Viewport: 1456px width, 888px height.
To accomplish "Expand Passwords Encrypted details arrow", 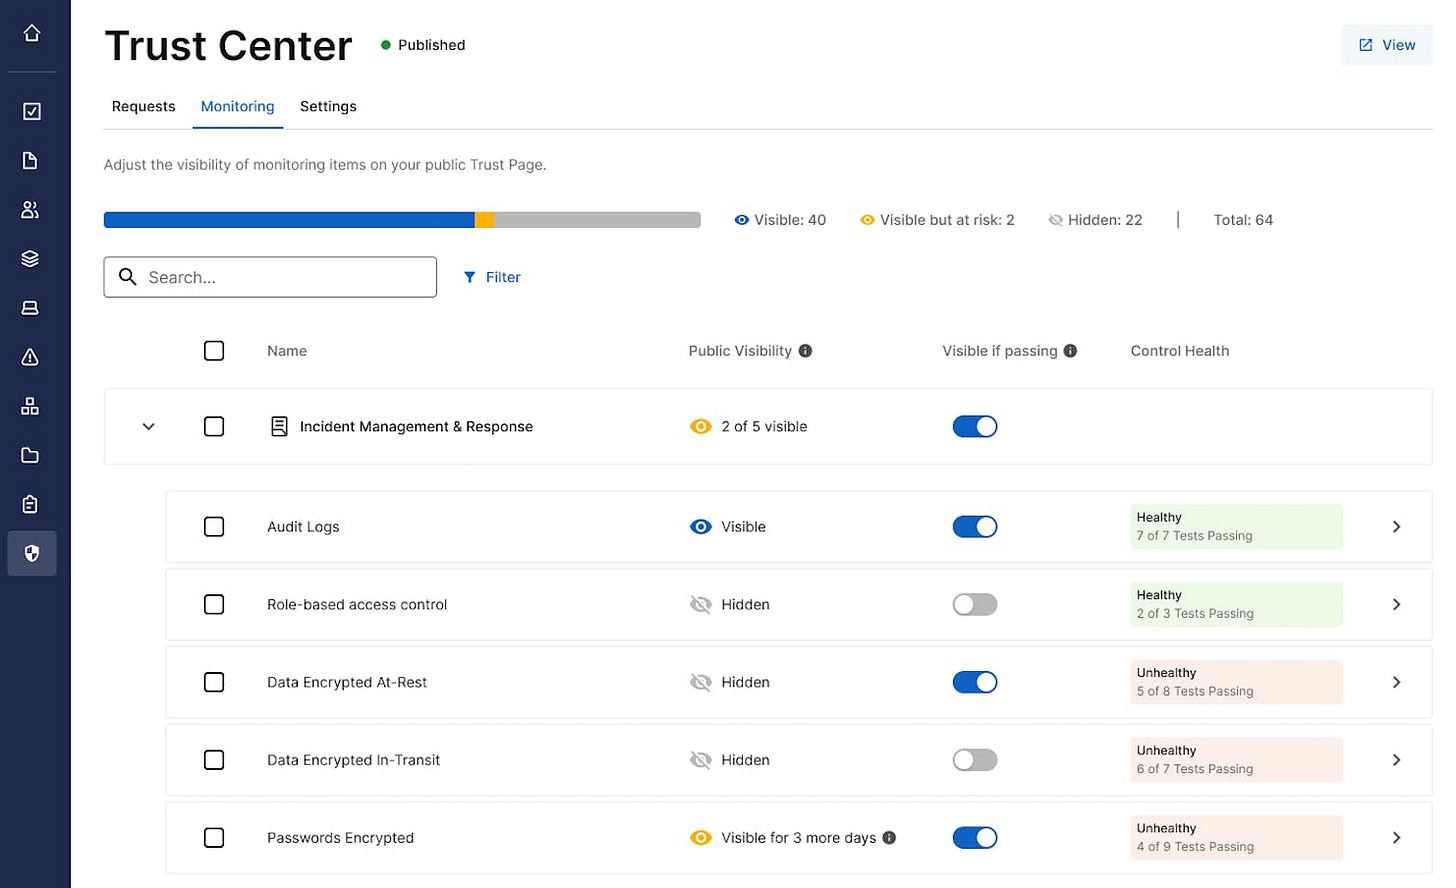I will click(x=1397, y=838).
